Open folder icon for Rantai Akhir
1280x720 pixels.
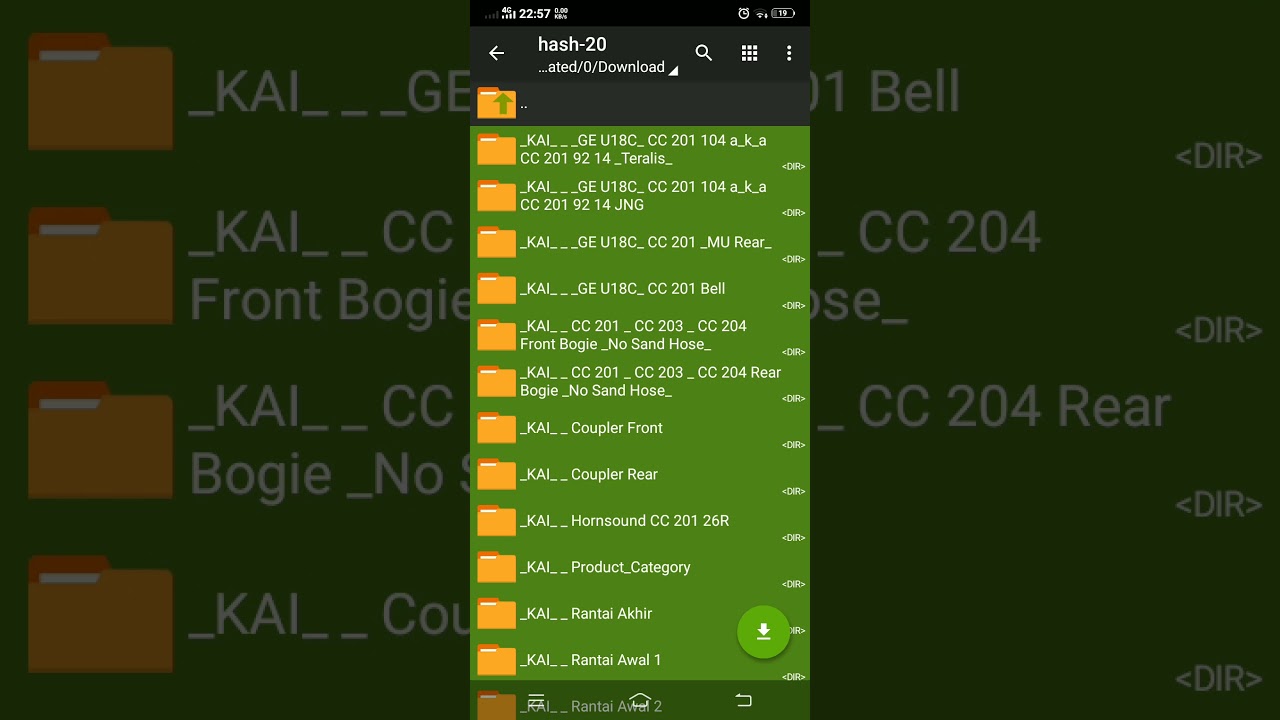tap(496, 613)
